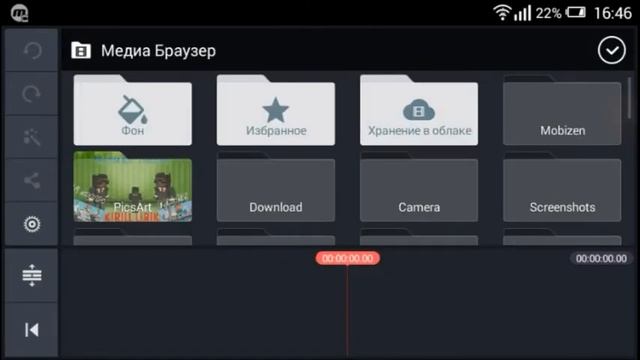Open project settings gear icon
Image resolution: width=640 pixels, height=360 pixels.
point(32,224)
